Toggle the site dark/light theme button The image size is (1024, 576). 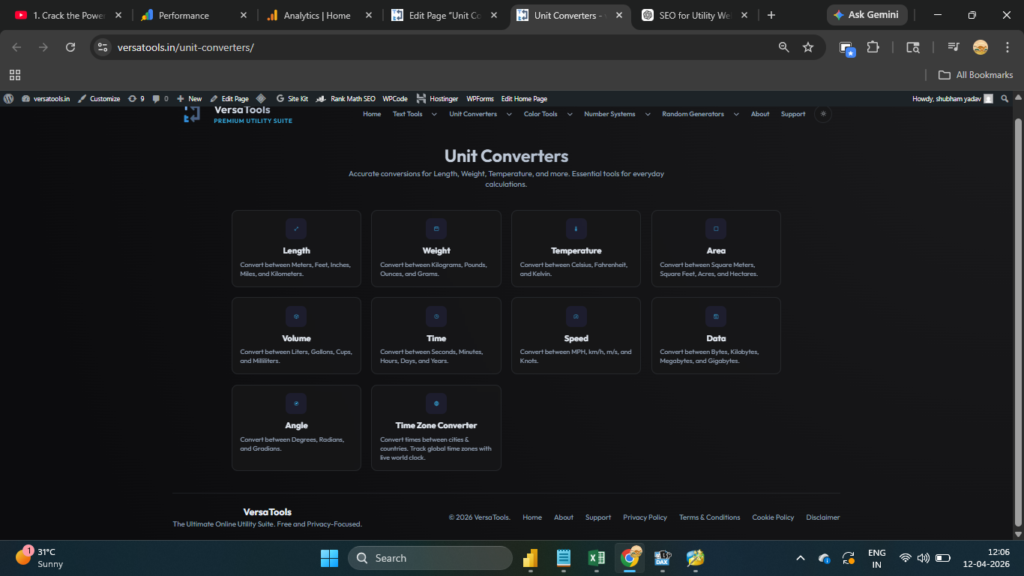(x=823, y=114)
